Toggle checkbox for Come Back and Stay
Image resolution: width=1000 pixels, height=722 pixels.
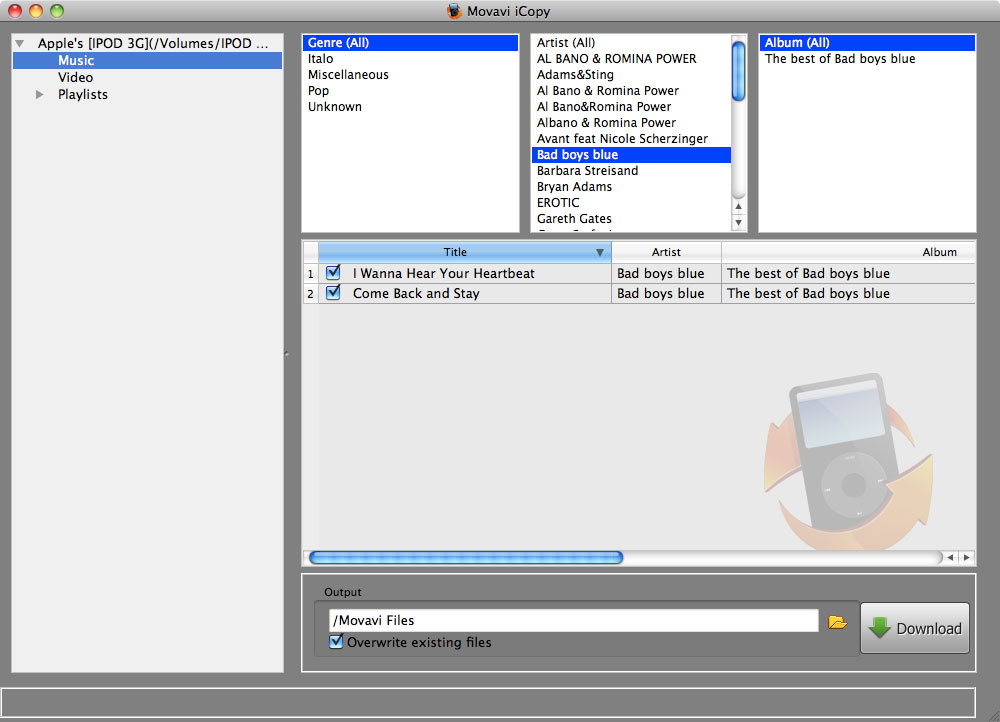tap(333, 293)
